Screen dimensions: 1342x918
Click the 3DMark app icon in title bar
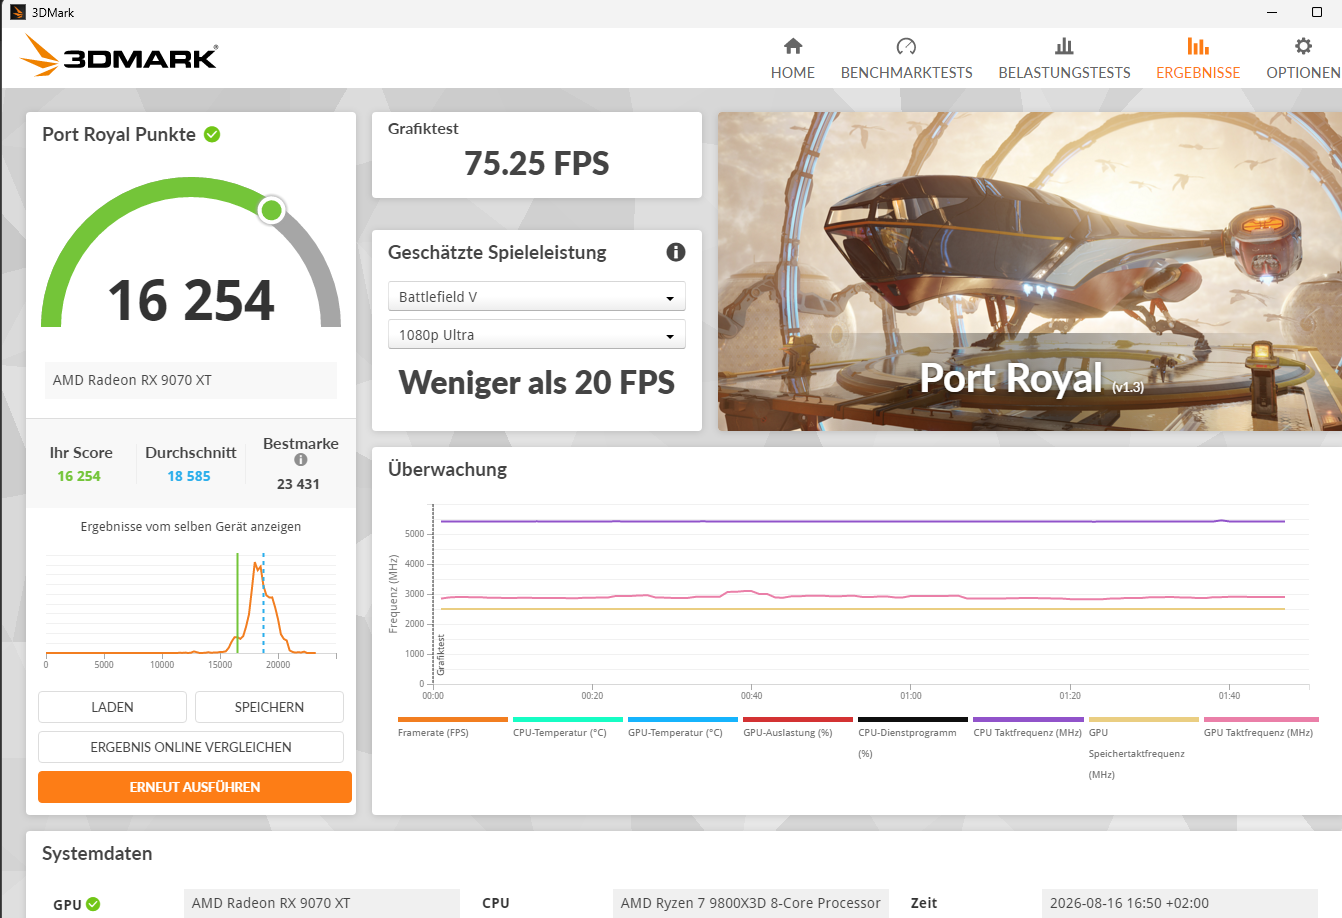click(x=17, y=12)
